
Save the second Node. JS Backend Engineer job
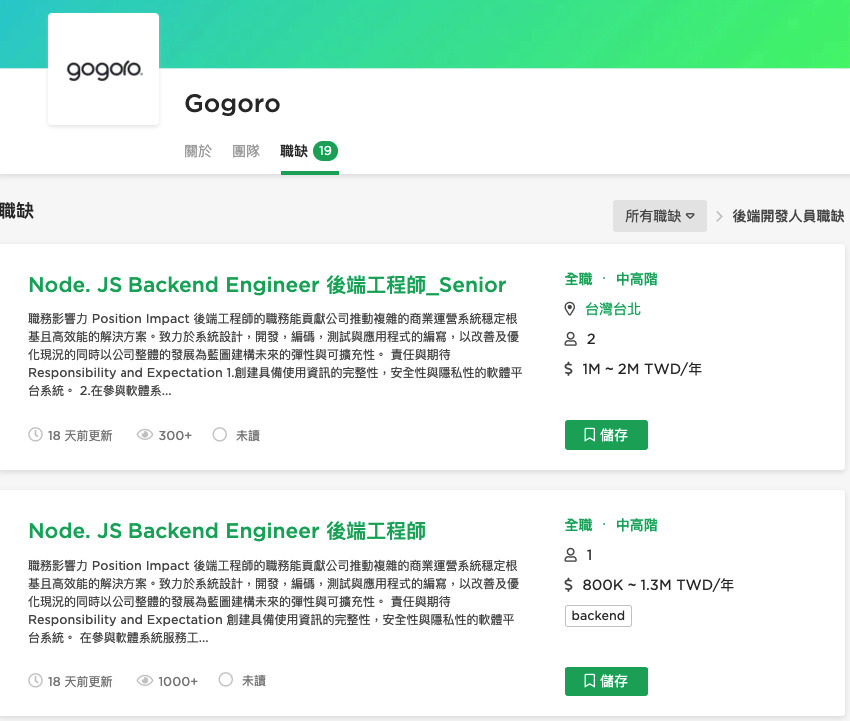point(606,681)
